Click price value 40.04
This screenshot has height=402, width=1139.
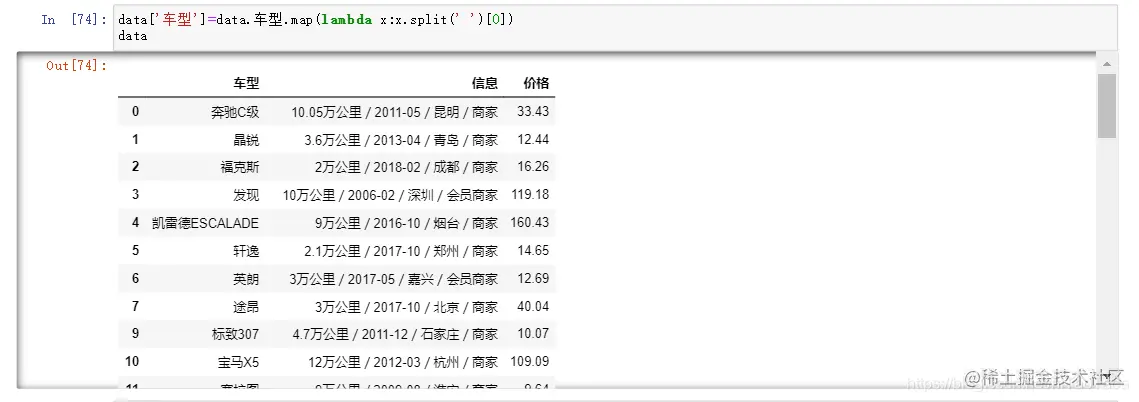[533, 306]
